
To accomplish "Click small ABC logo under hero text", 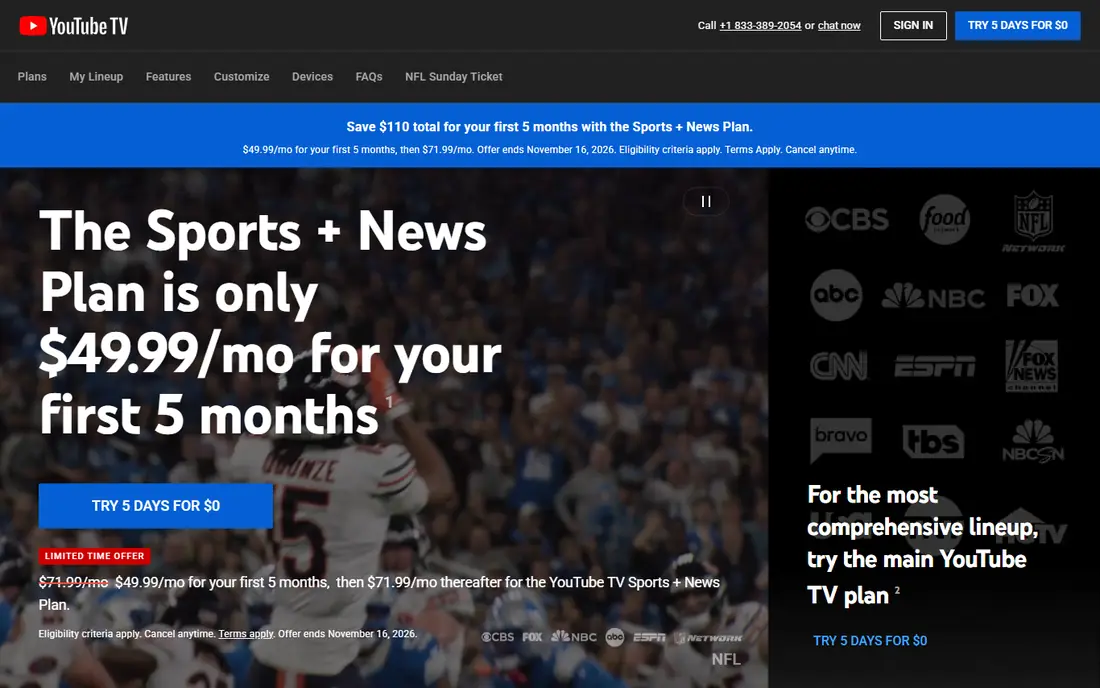I will point(615,637).
